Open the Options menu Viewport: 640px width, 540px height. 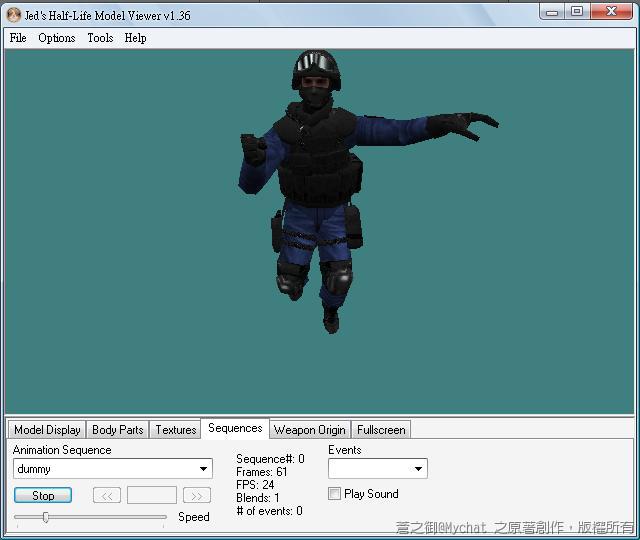[57, 38]
